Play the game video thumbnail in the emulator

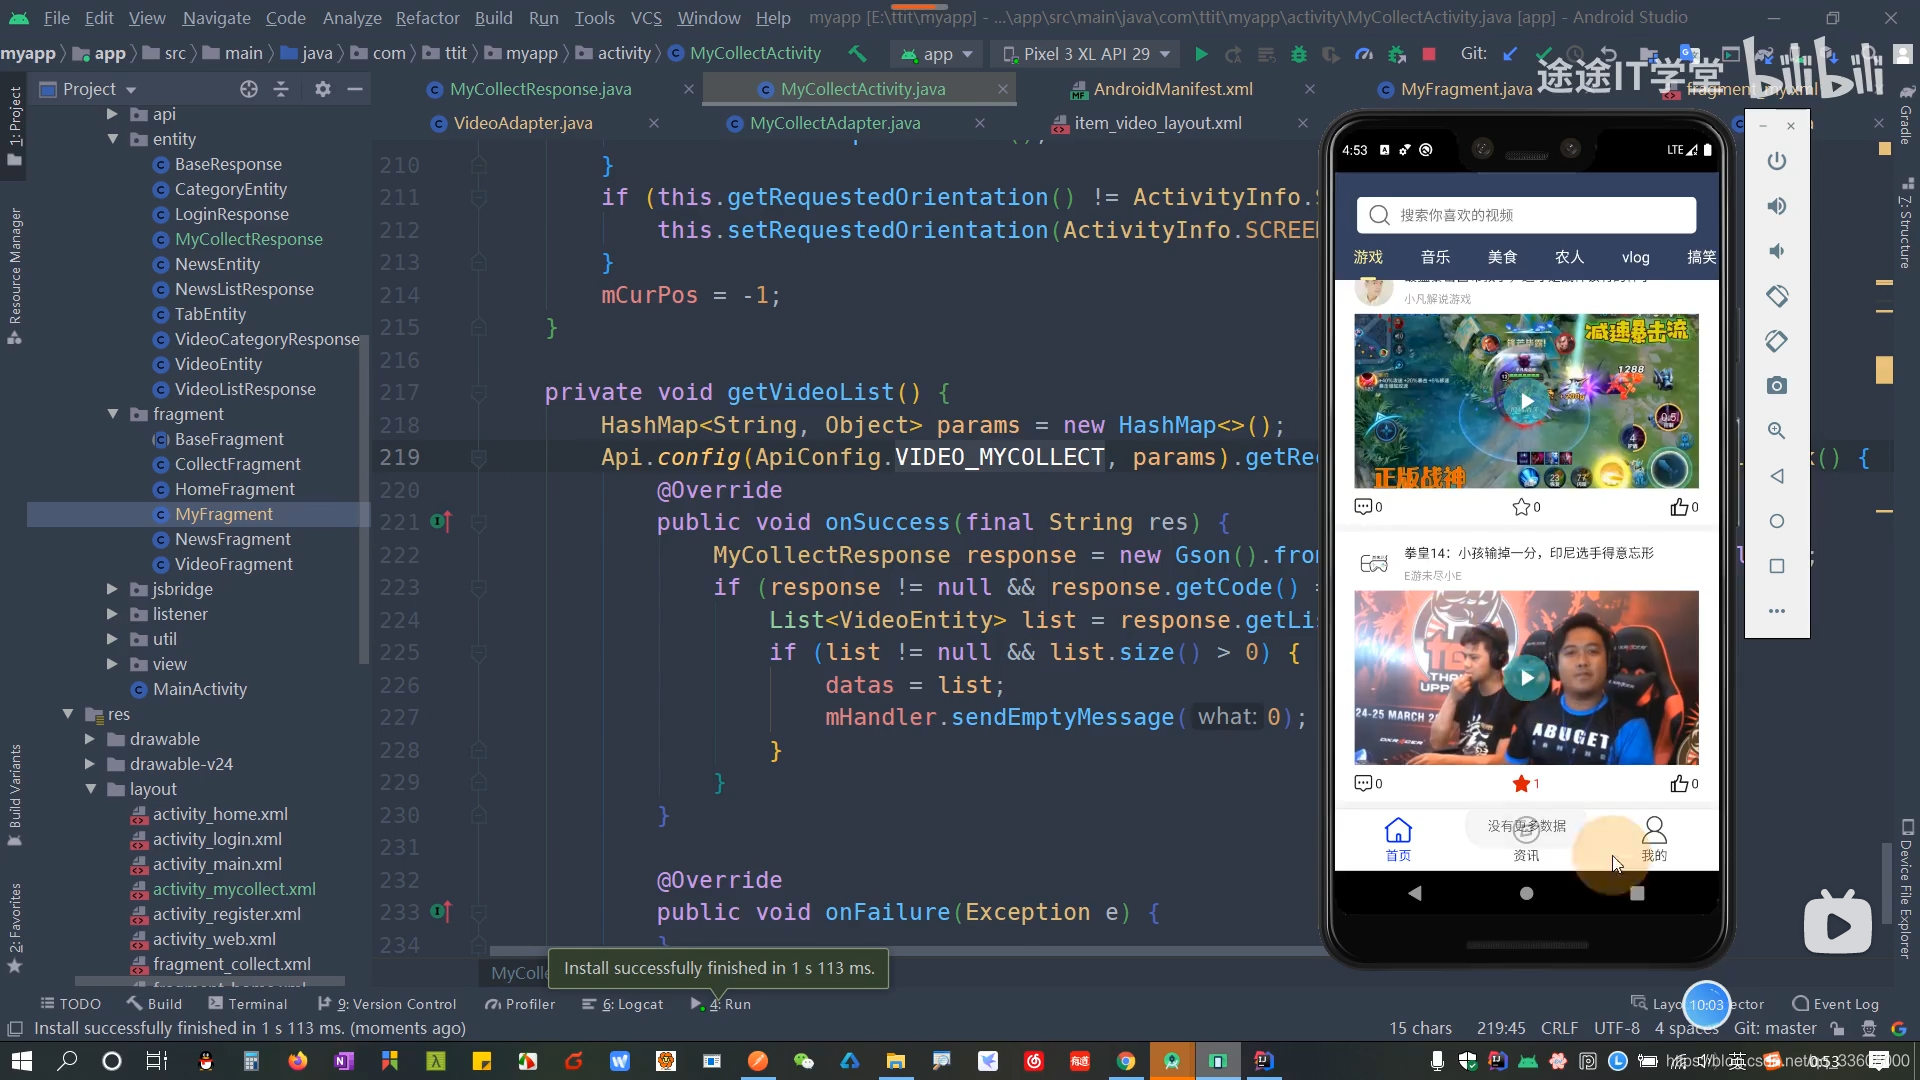[1526, 401]
